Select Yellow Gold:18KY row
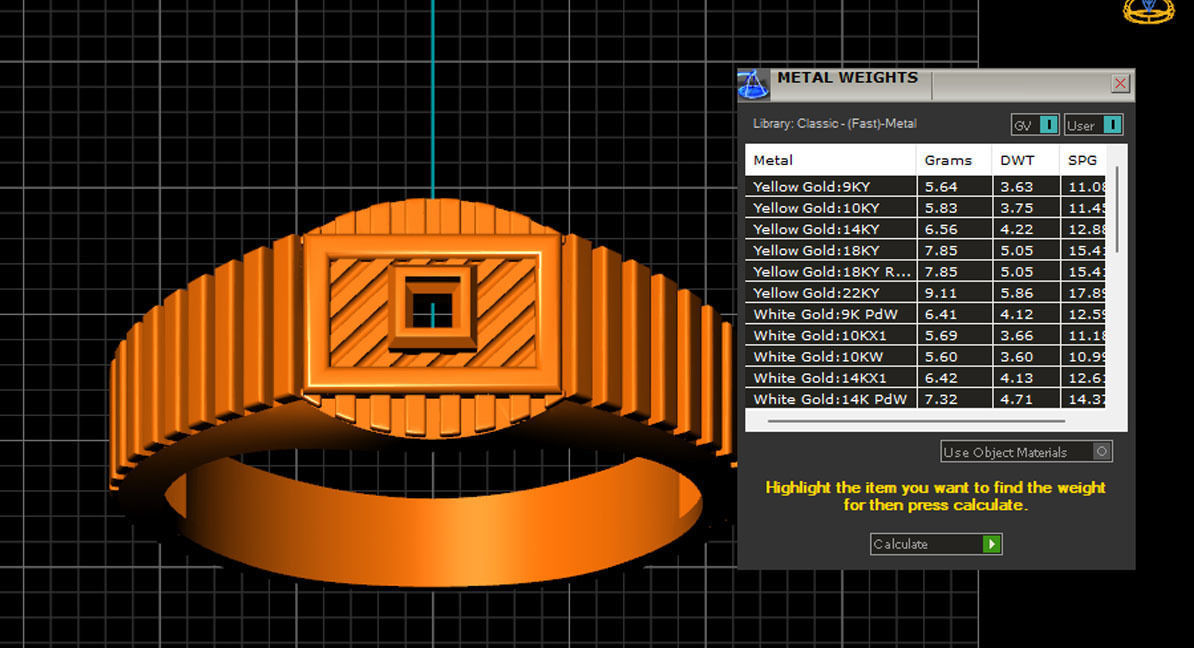The width and height of the screenshot is (1194, 648). click(x=925, y=251)
